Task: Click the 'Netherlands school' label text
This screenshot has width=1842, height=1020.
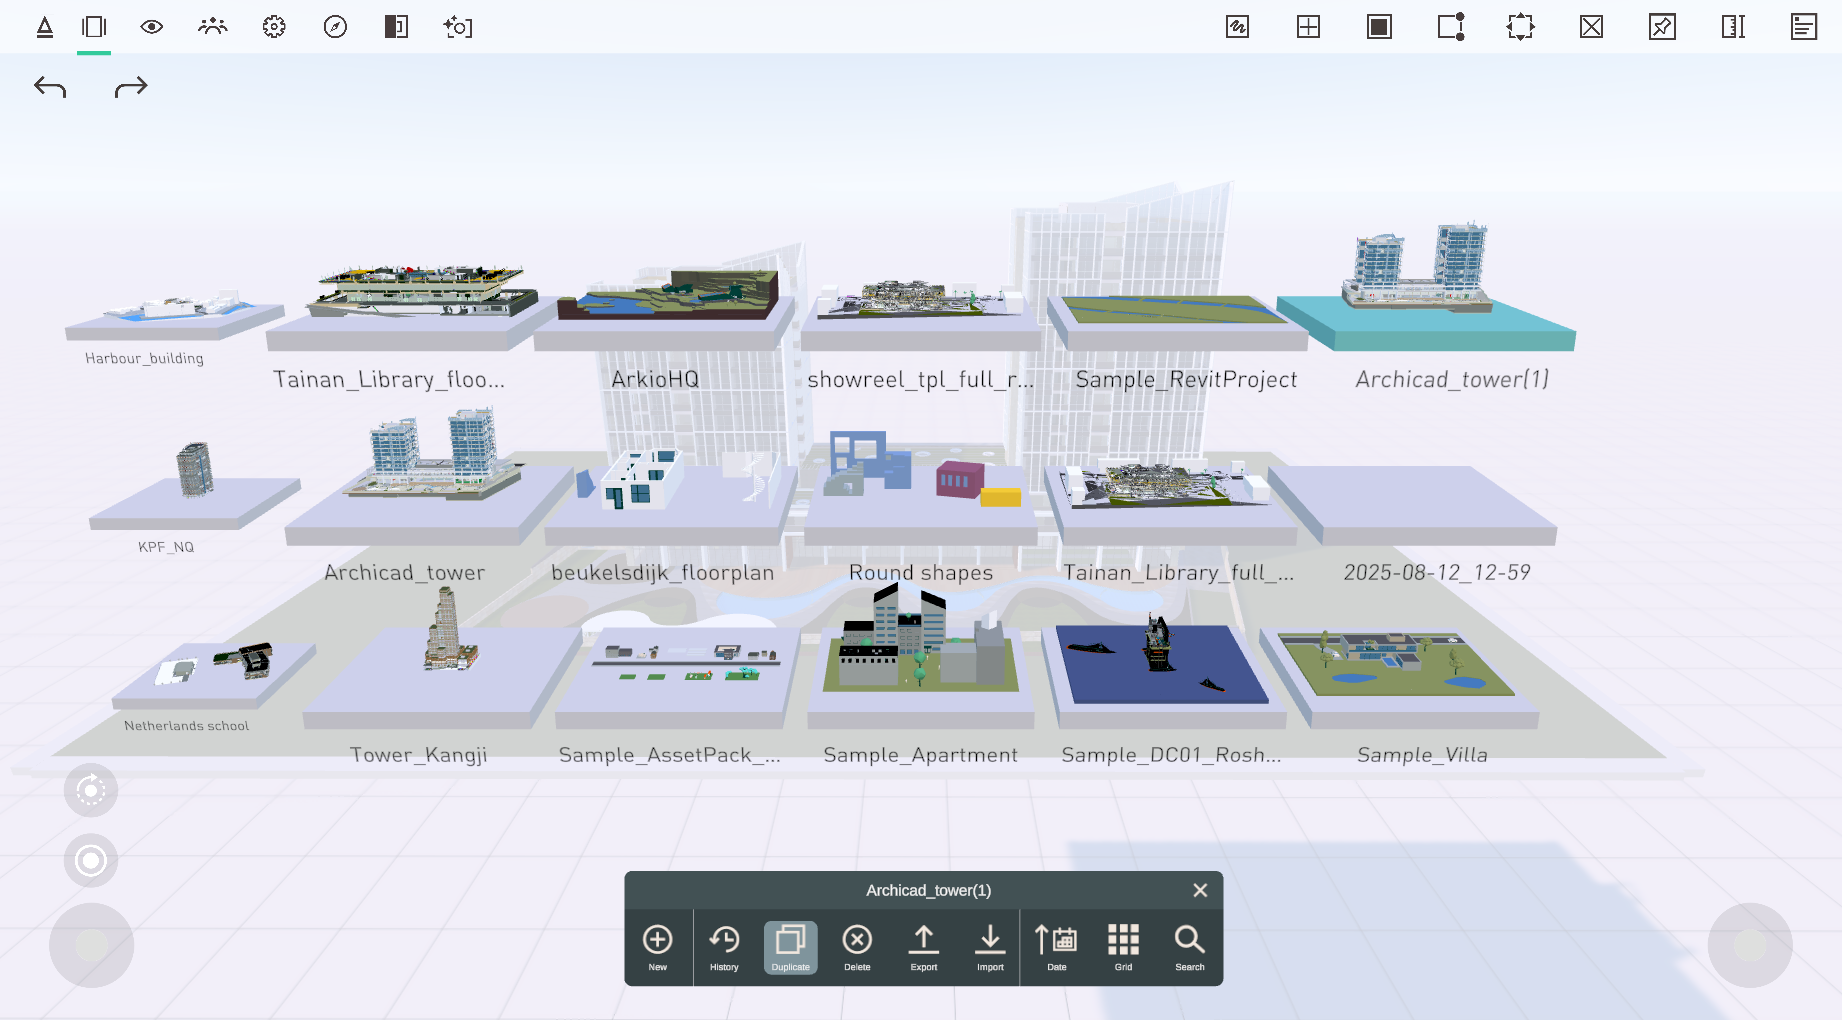Action: (187, 726)
